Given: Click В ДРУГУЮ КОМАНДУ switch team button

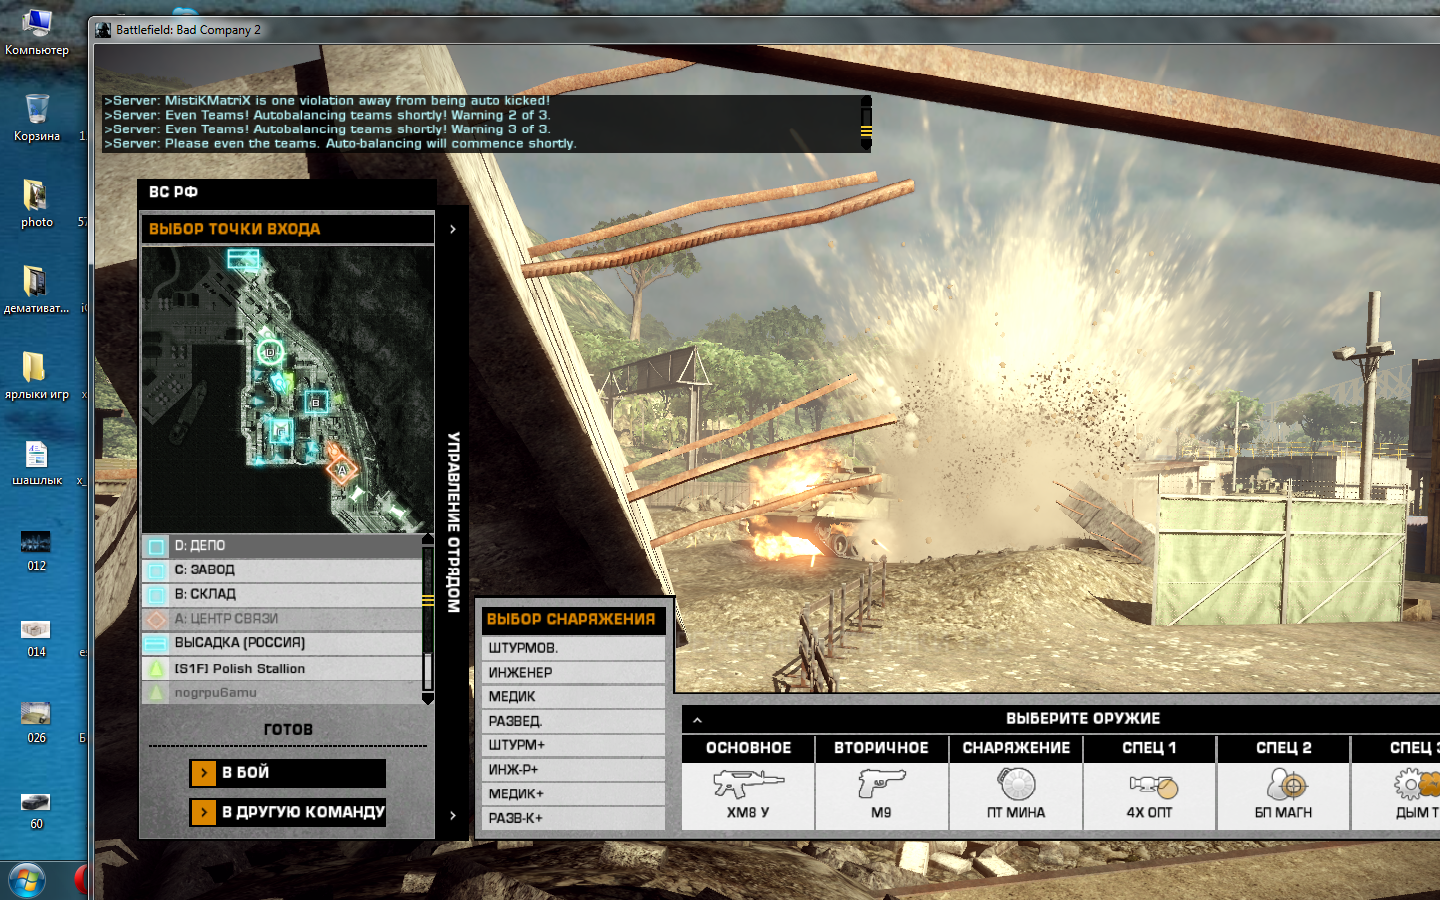Looking at the screenshot, I should (288, 812).
